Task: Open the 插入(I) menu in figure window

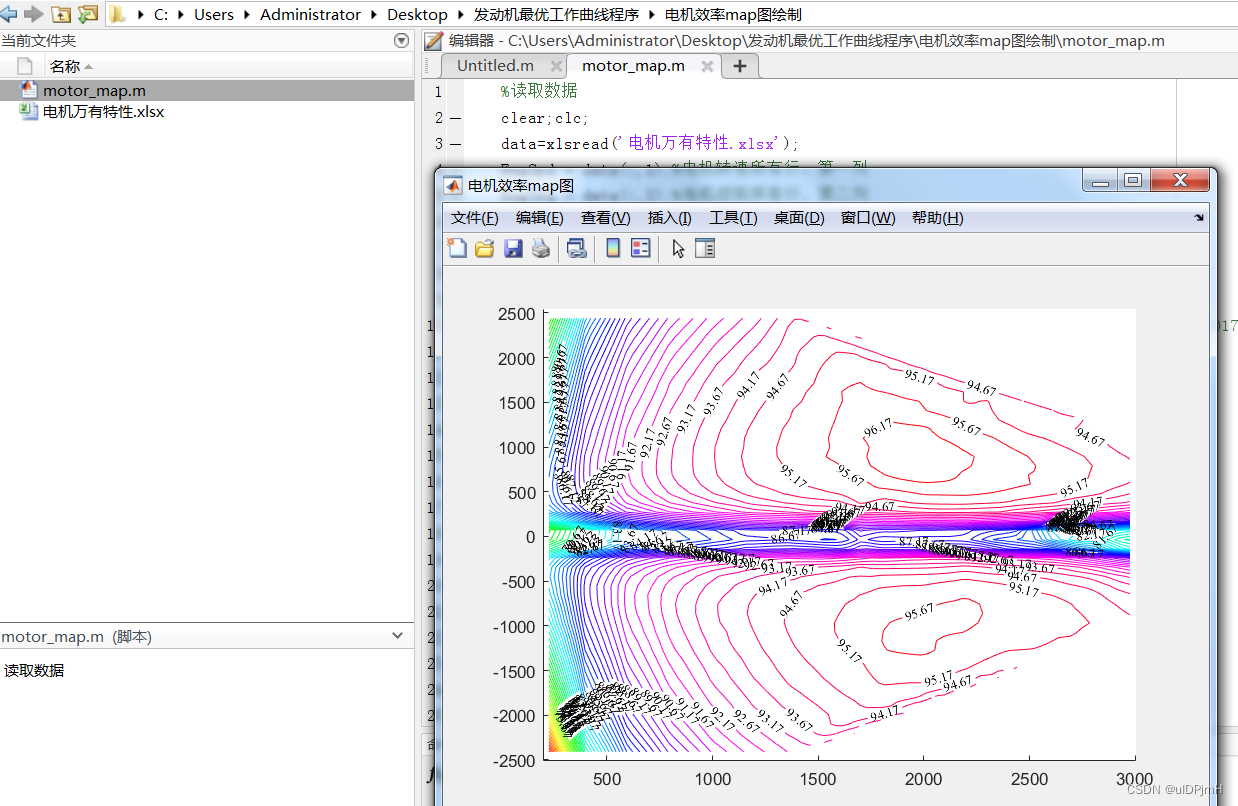Action: [x=670, y=218]
